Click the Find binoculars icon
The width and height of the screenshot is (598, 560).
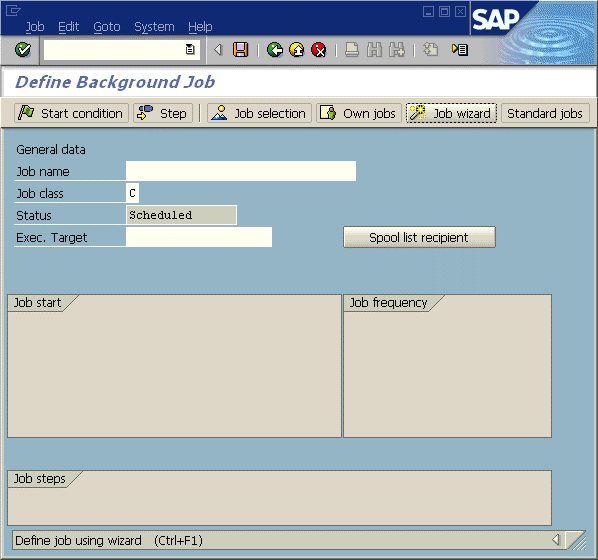click(x=374, y=50)
